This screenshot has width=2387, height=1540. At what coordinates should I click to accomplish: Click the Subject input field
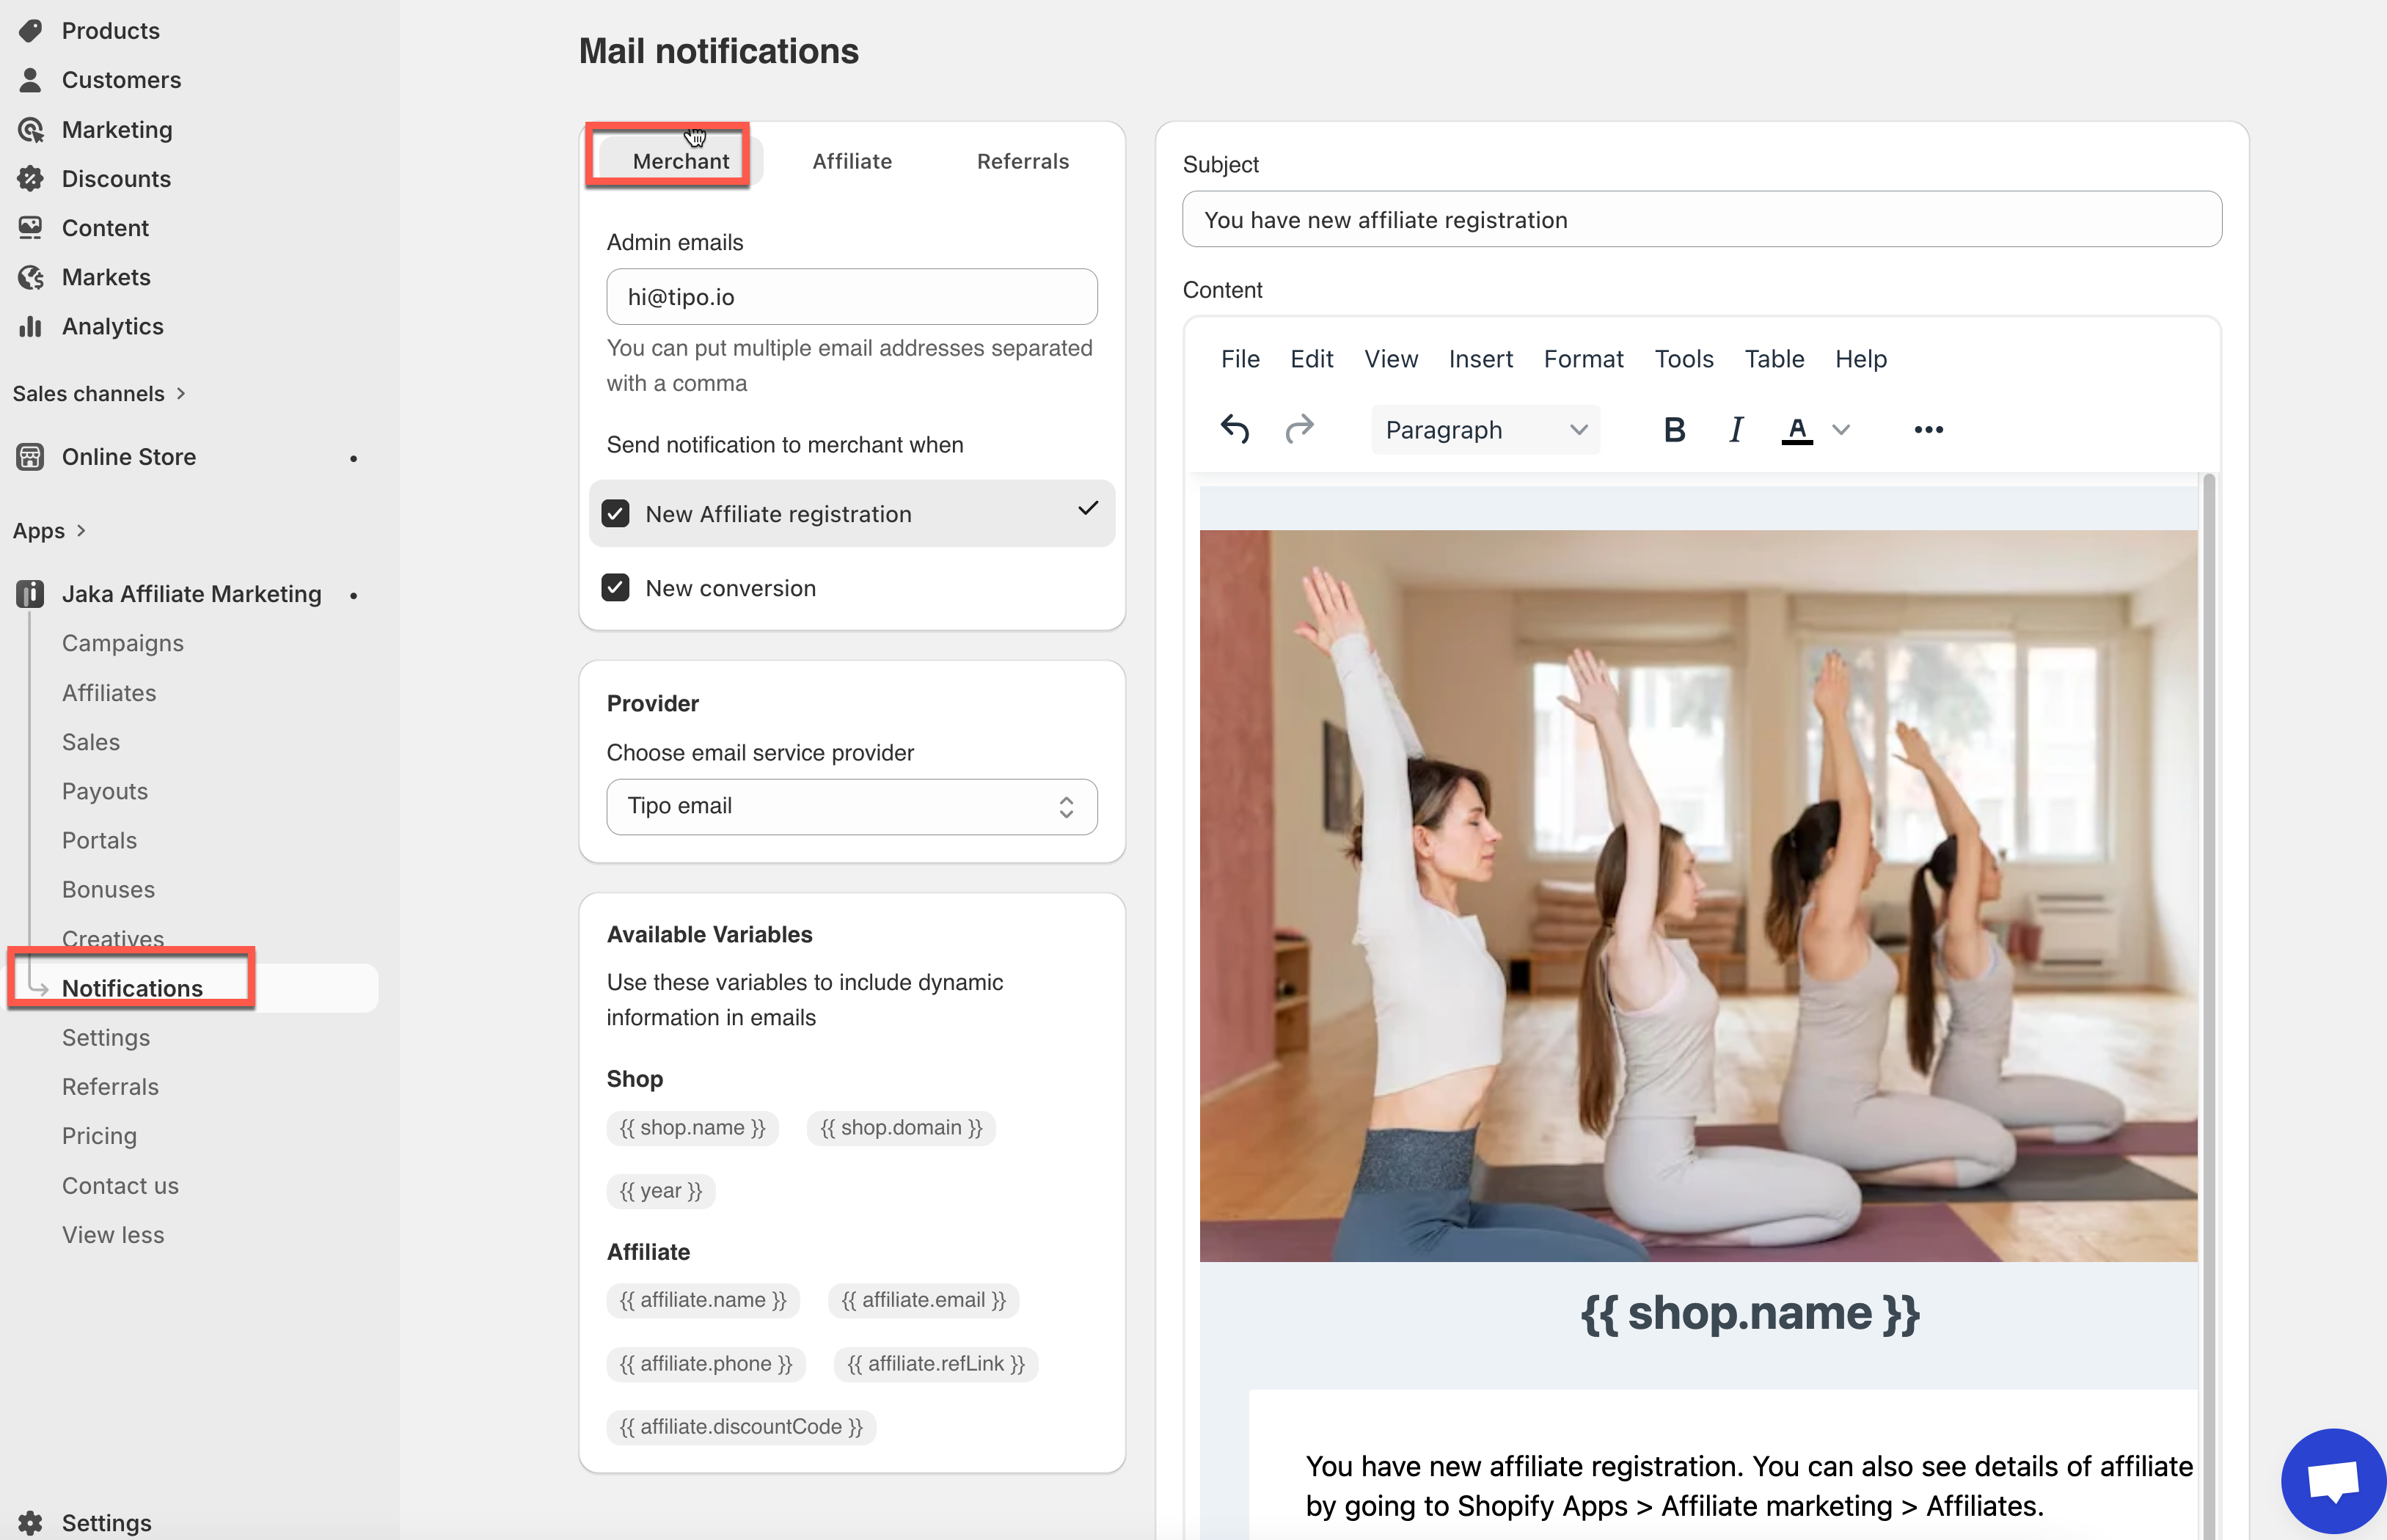tap(1701, 219)
